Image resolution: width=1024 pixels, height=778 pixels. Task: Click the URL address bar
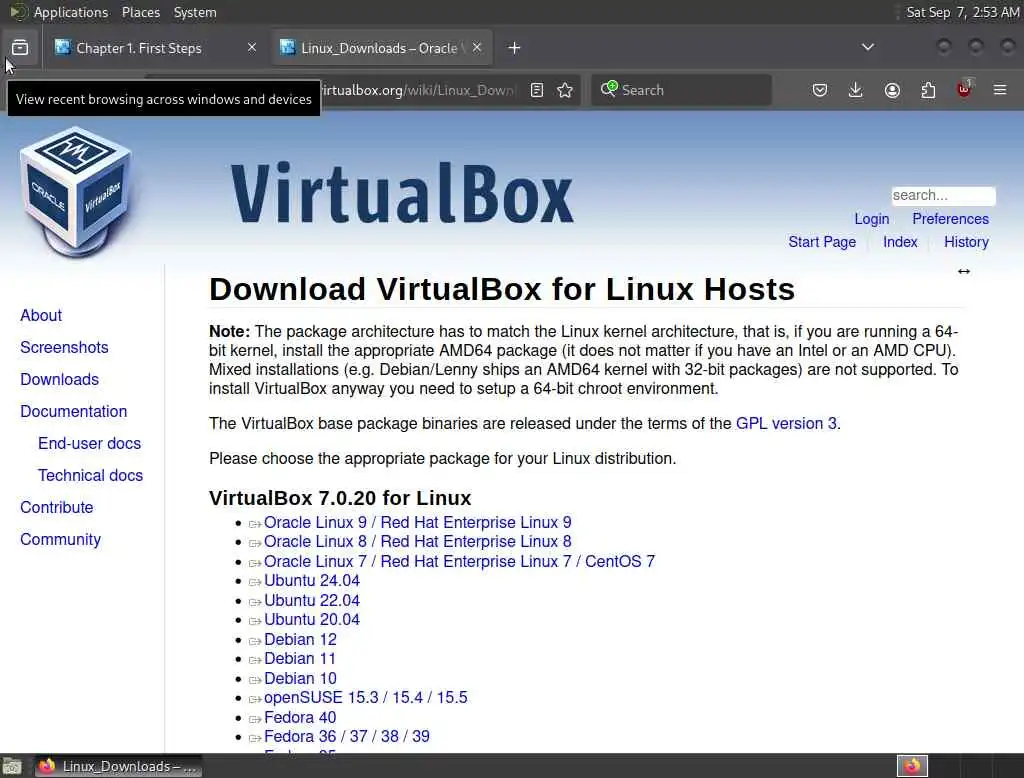click(418, 90)
